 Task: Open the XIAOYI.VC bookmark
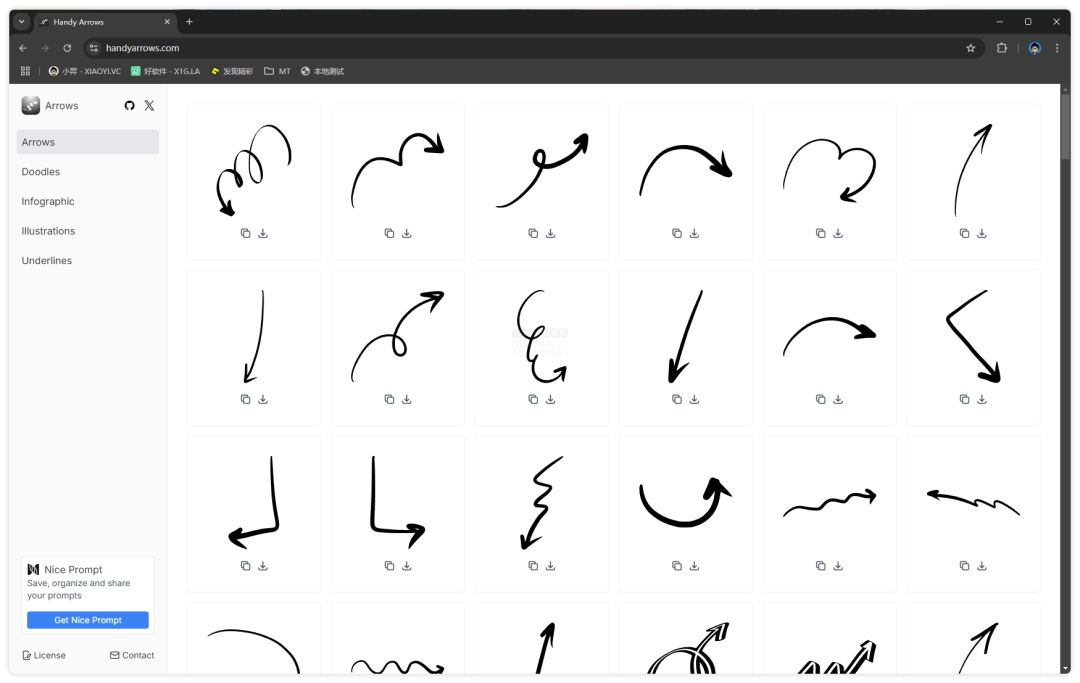point(85,71)
